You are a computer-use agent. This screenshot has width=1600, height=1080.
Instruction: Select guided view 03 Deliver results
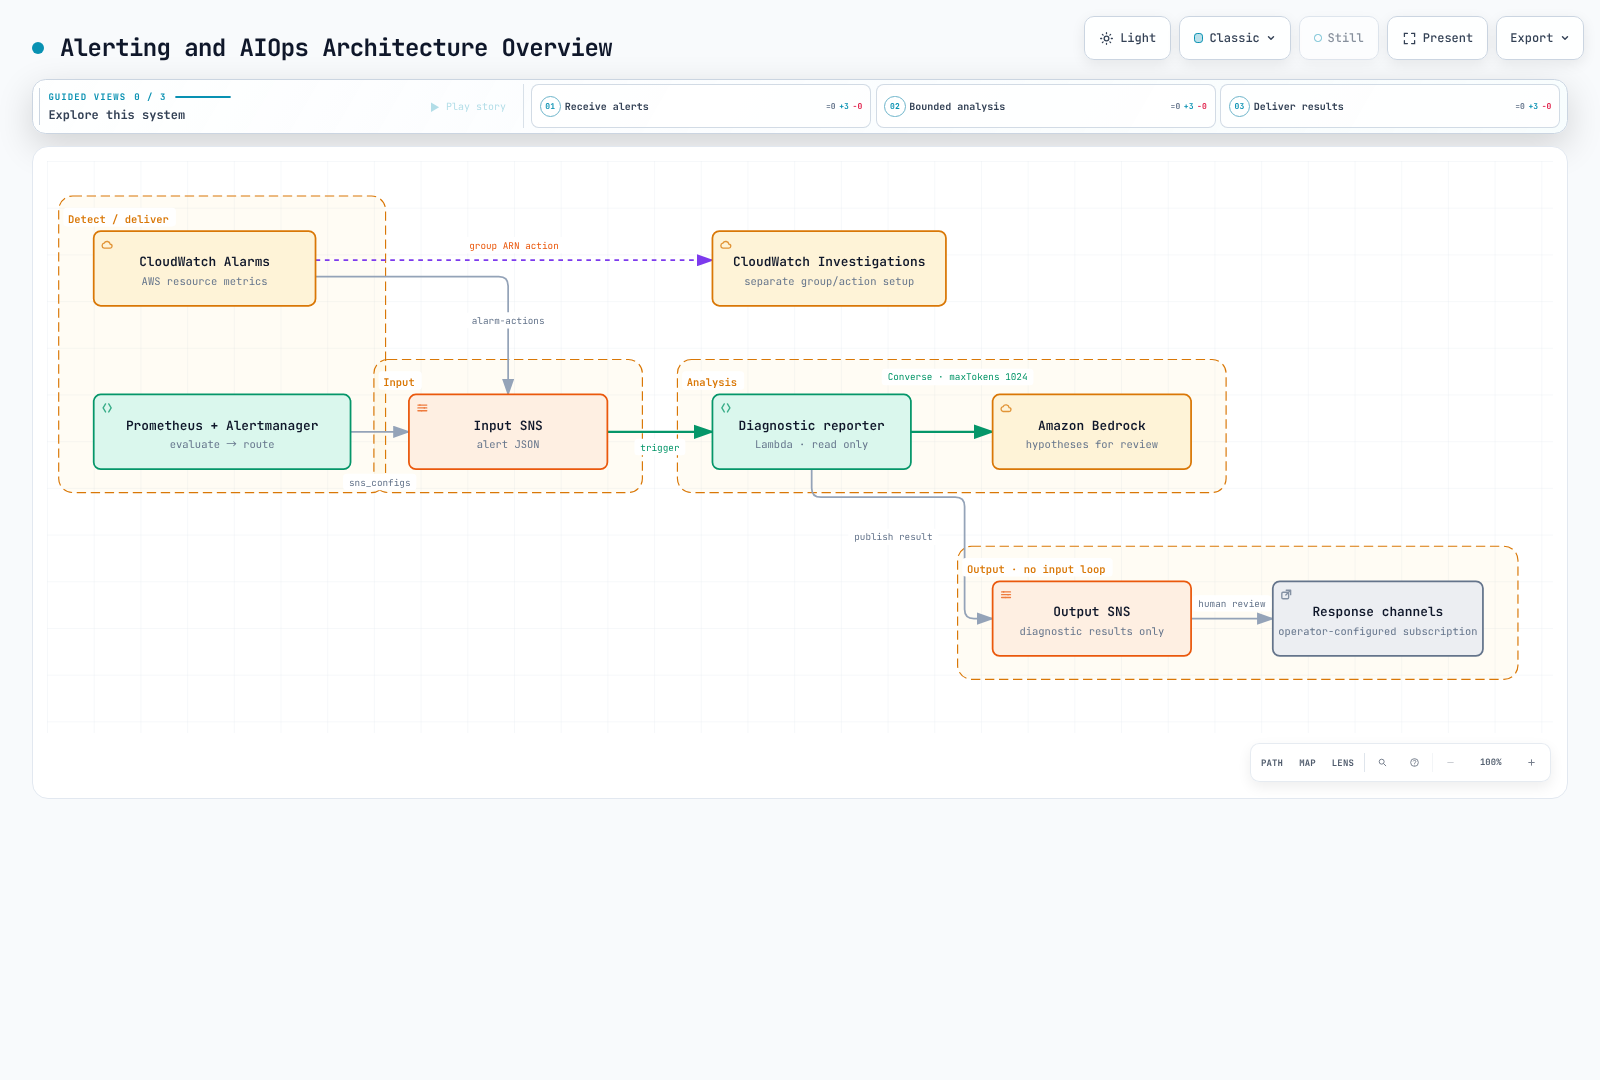[1389, 106]
